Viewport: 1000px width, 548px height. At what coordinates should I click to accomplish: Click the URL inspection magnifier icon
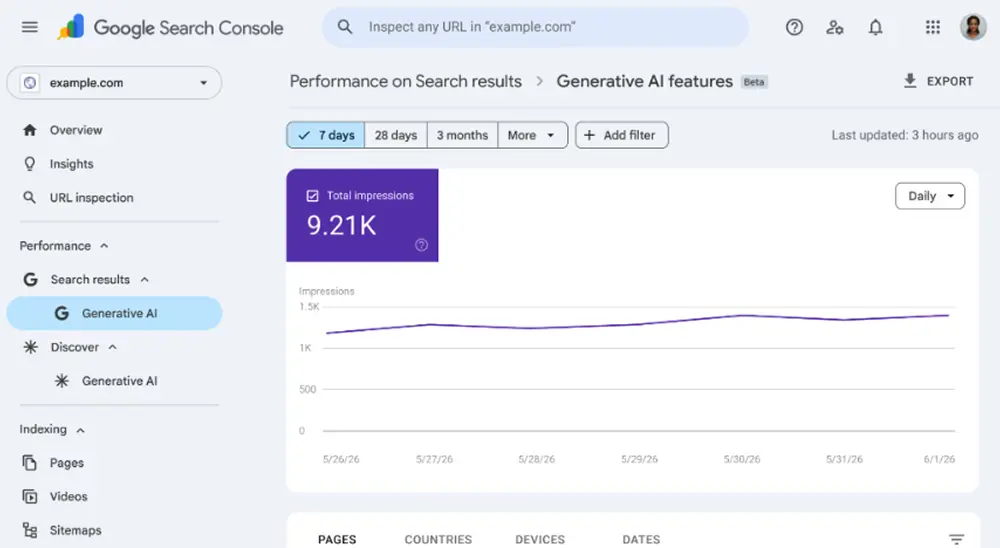tap(29, 198)
